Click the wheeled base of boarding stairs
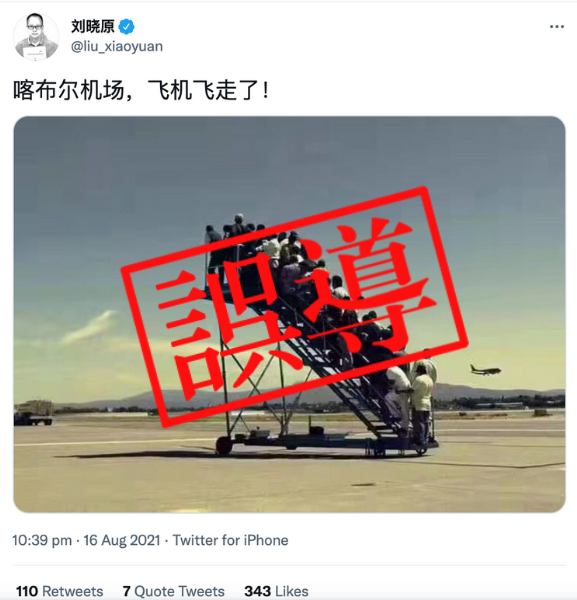 (x=325, y=444)
